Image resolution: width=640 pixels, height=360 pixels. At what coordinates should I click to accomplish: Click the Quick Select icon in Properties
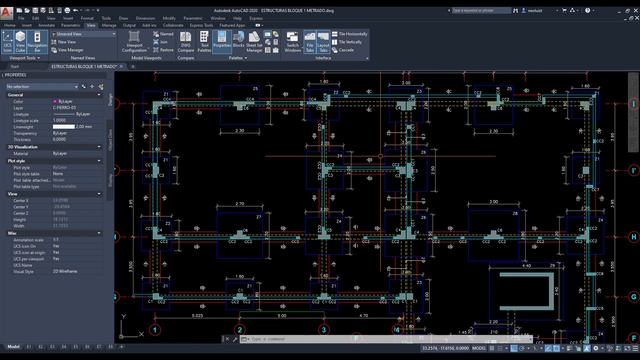pyautogui.click(x=100, y=87)
